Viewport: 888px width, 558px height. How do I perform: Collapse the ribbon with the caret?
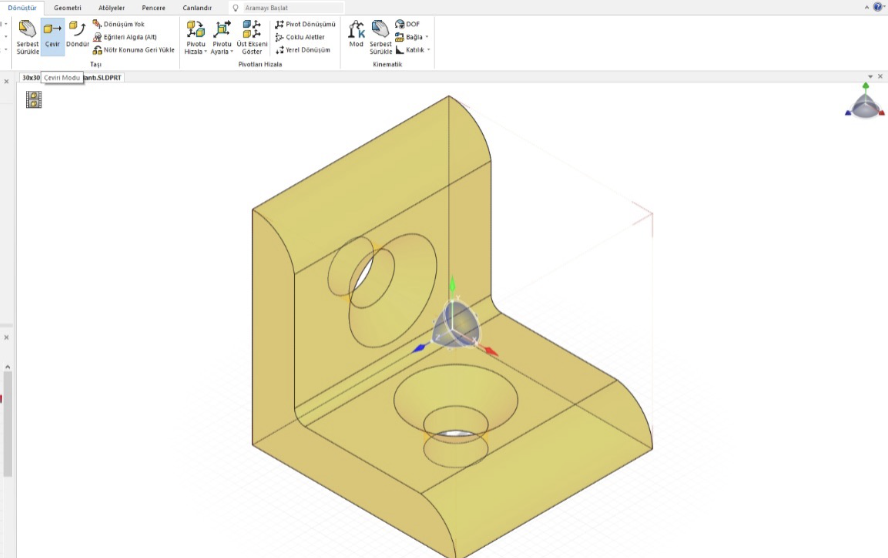point(866,7)
